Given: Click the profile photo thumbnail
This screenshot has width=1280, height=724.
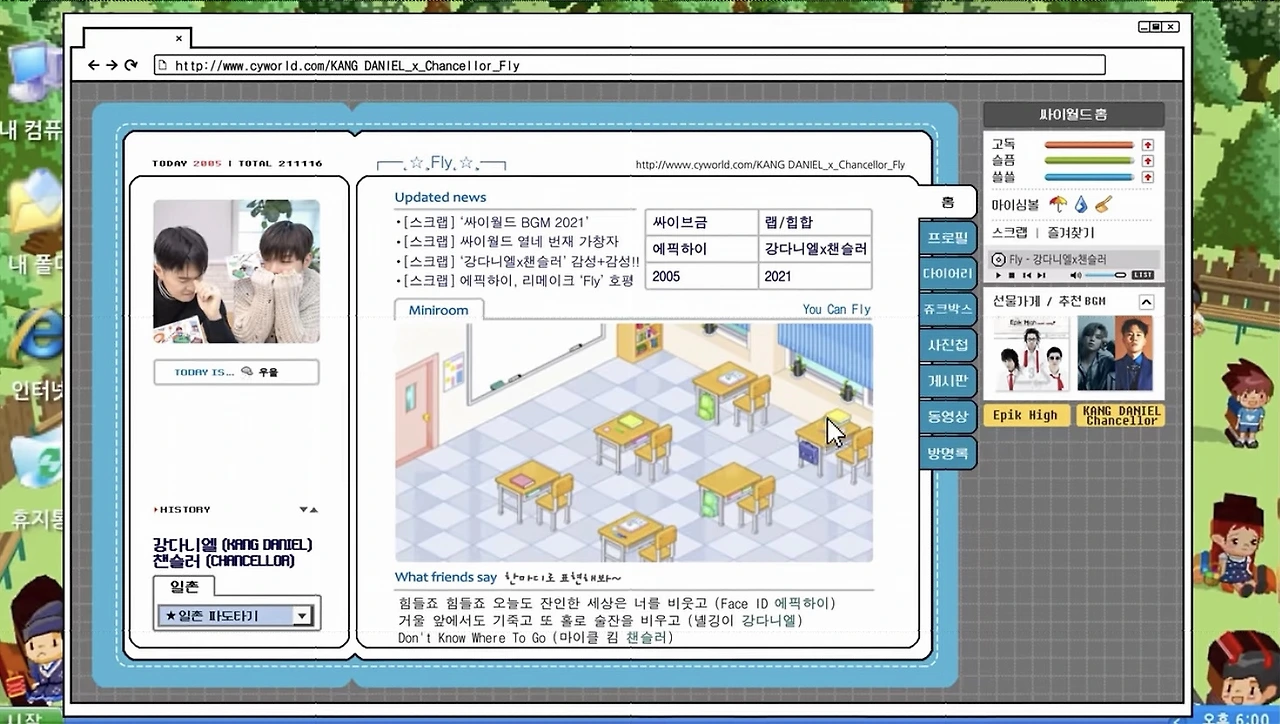Looking at the screenshot, I should pyautogui.click(x=236, y=272).
